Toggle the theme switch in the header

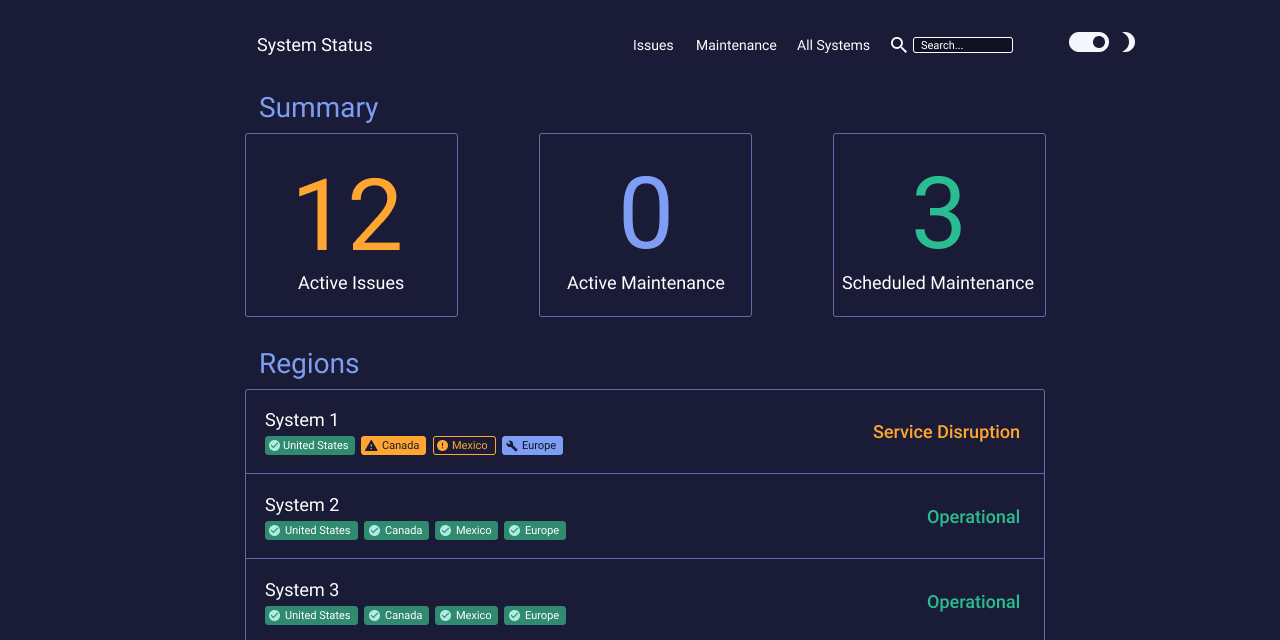point(1089,41)
